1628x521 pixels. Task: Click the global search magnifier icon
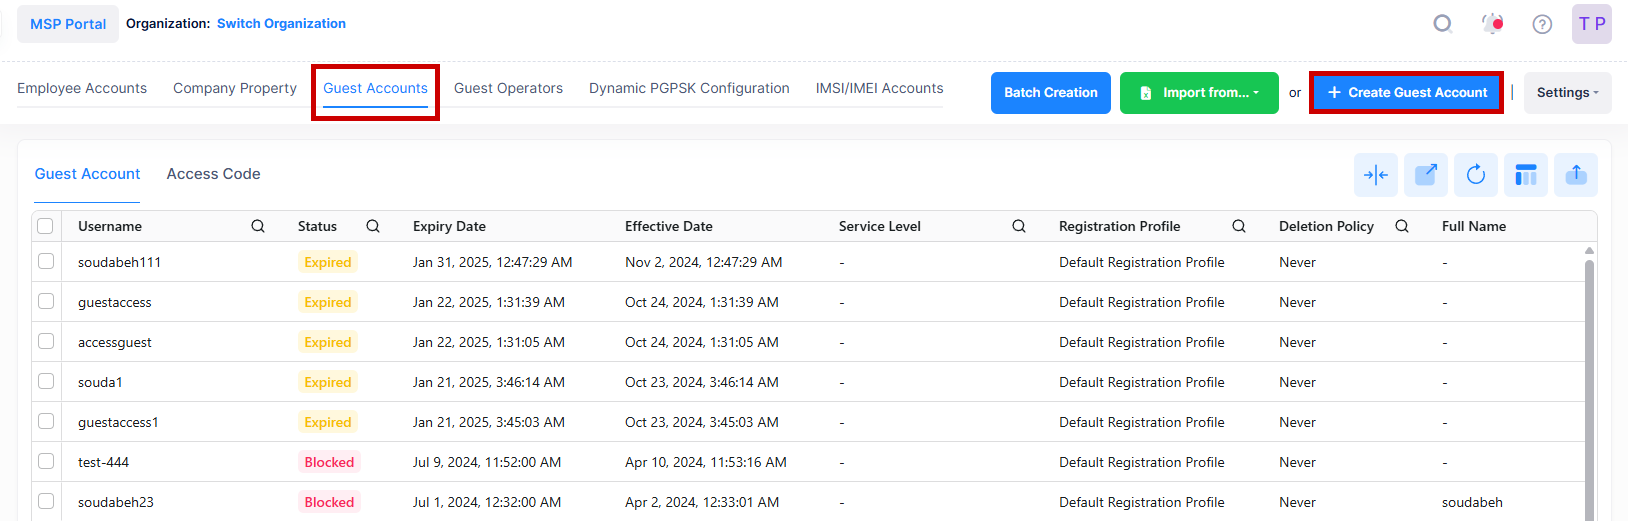pyautogui.click(x=1442, y=24)
